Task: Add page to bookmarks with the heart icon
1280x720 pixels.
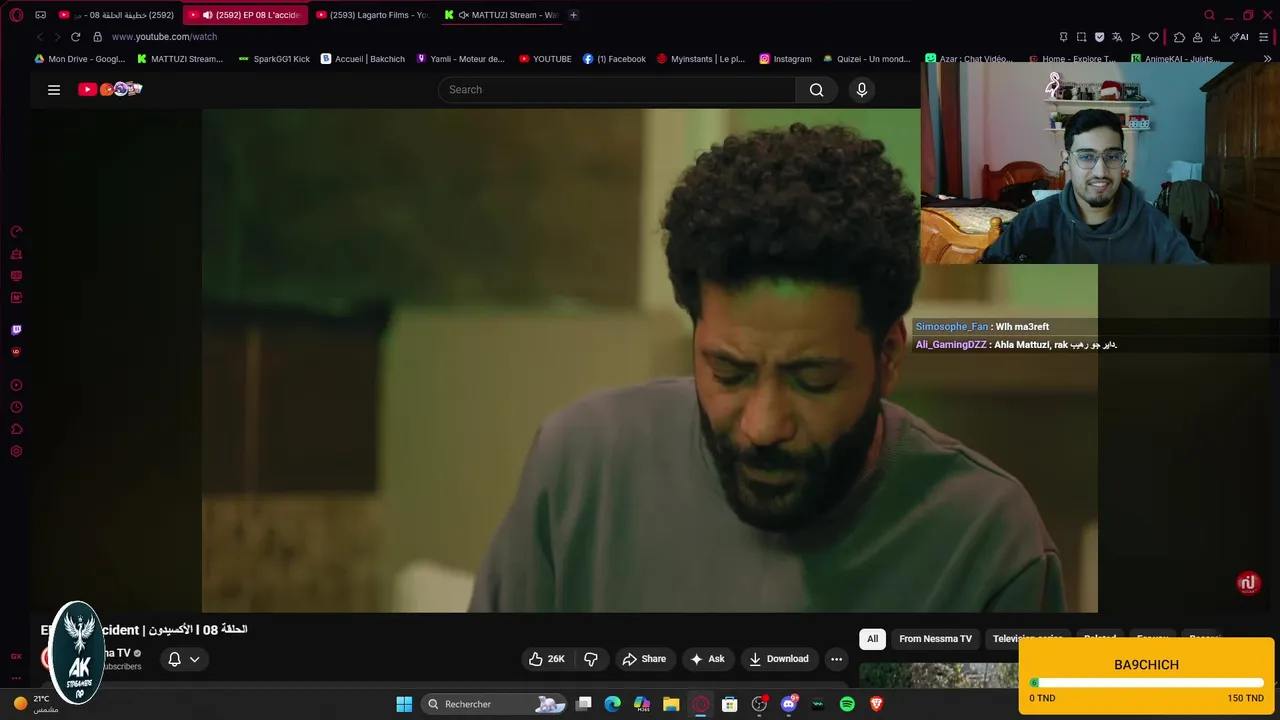Action: (x=1153, y=37)
